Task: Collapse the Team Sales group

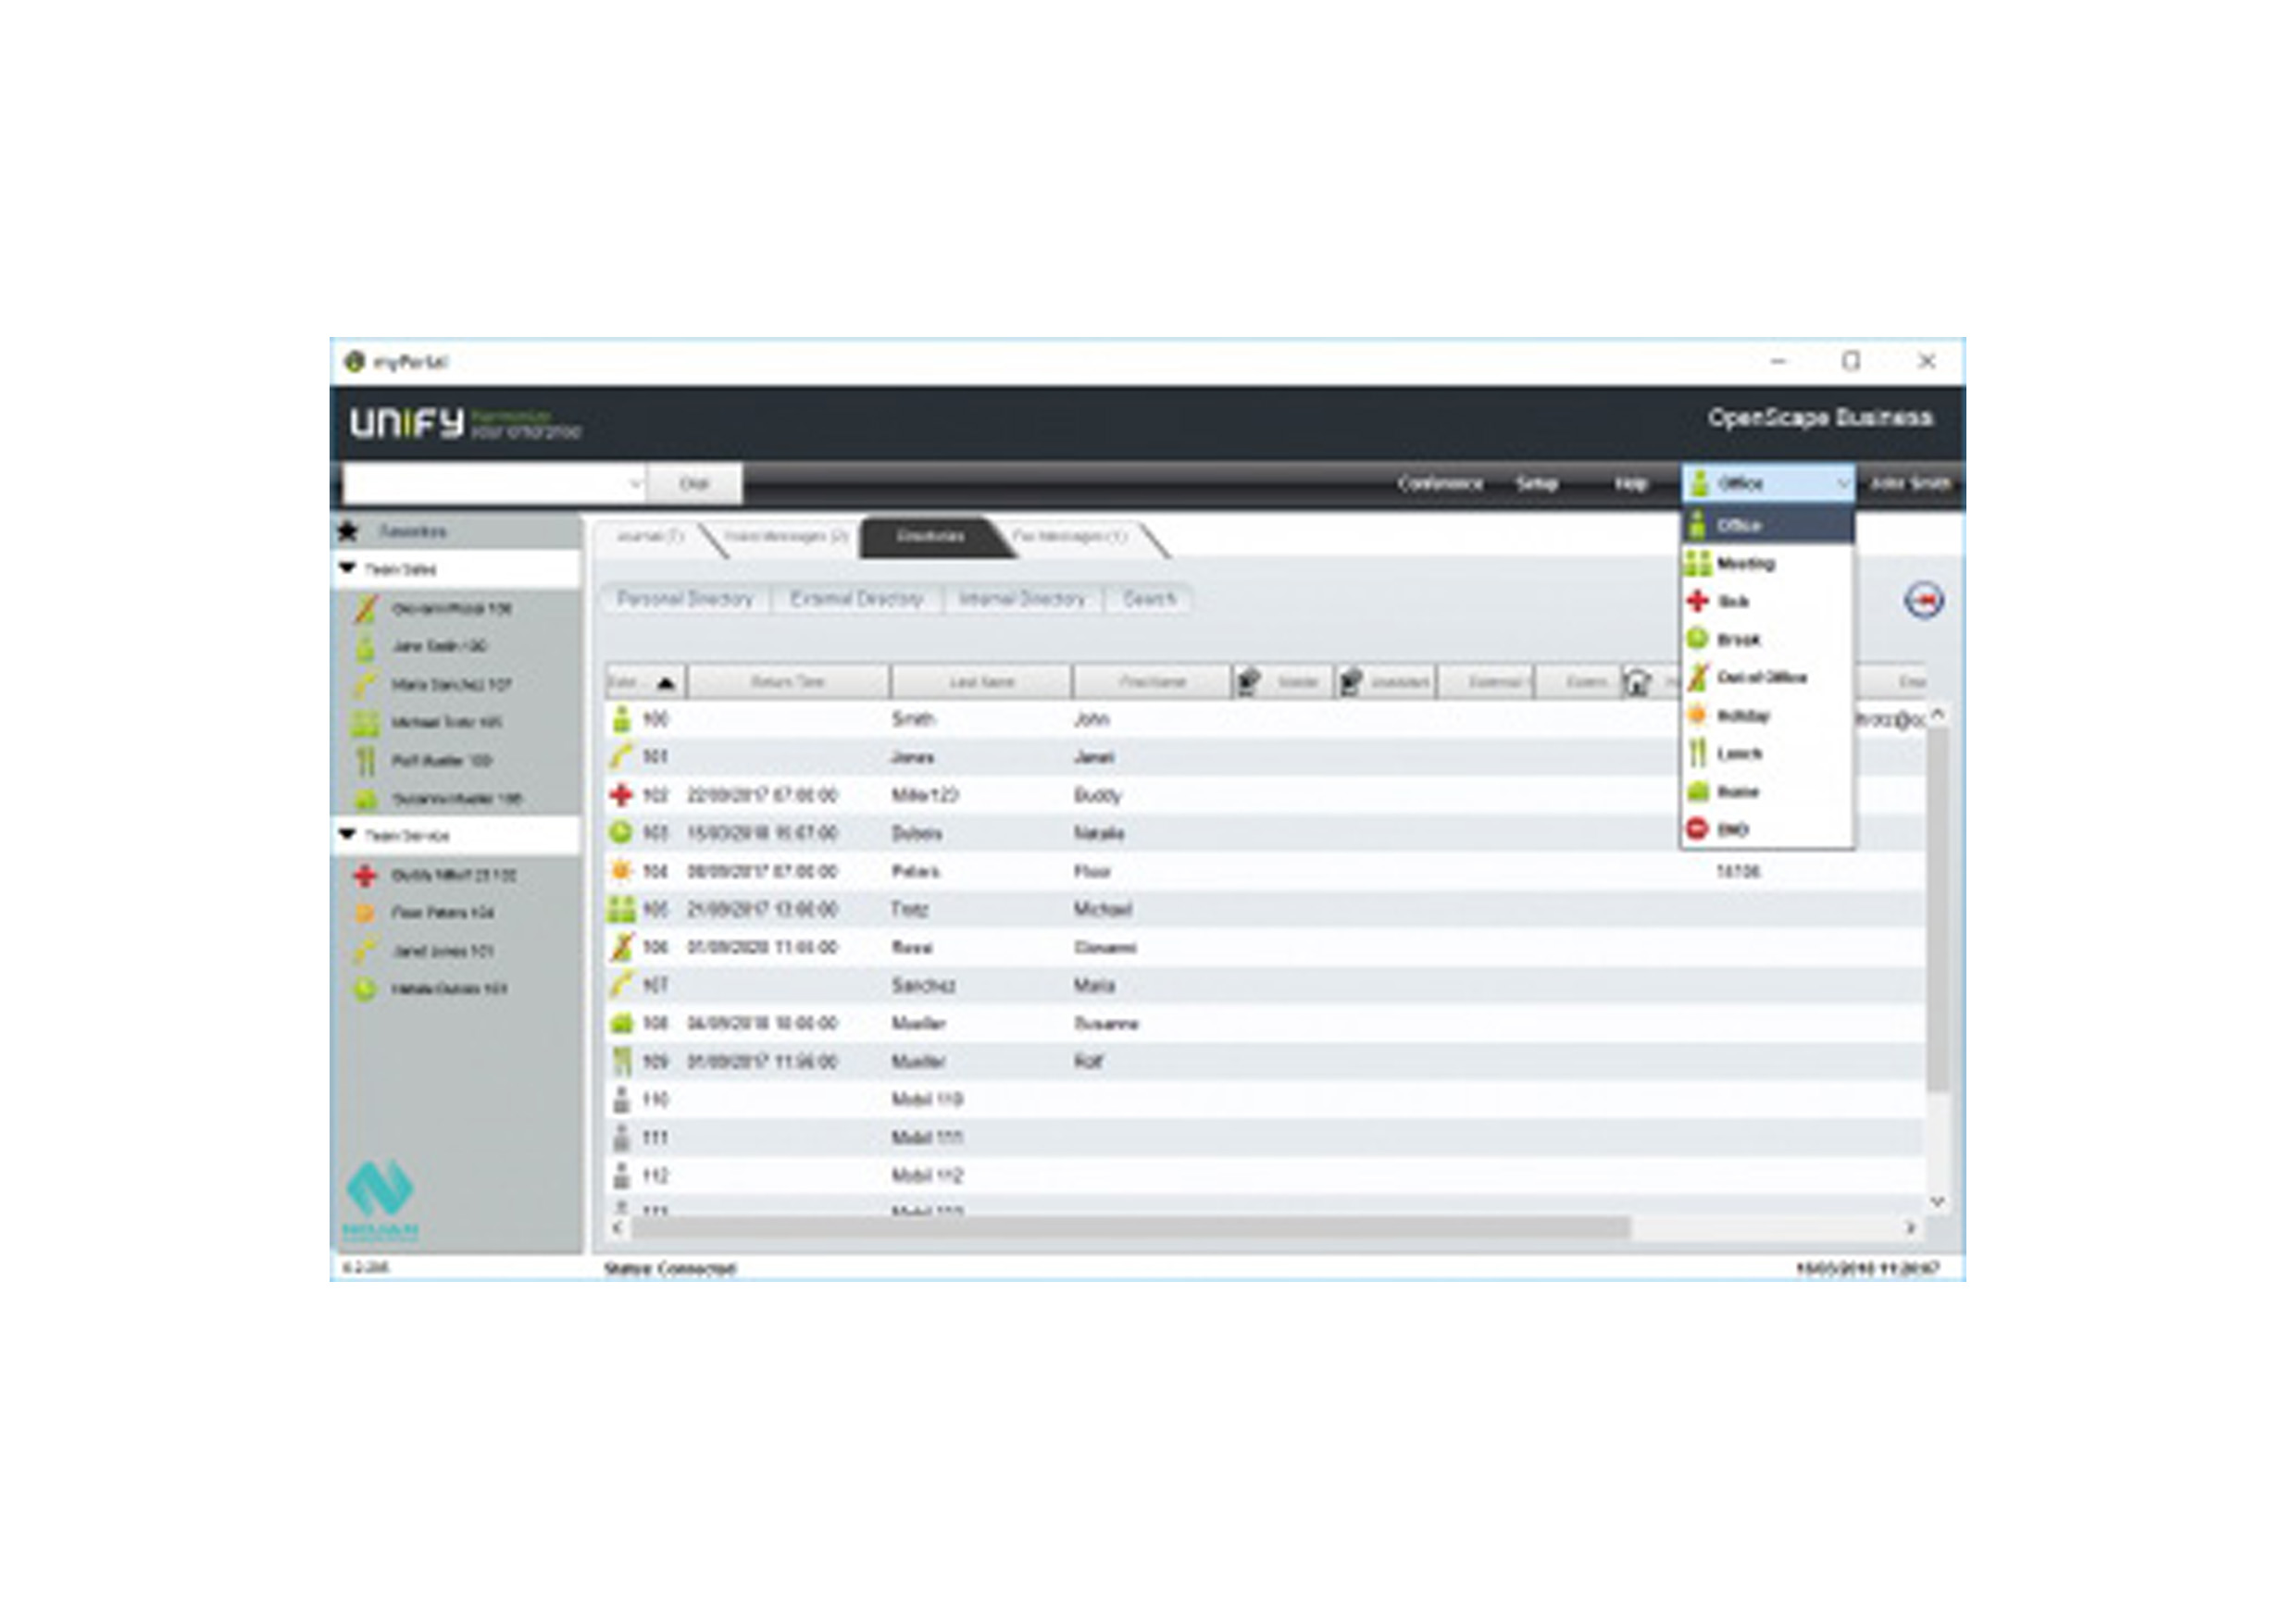Action: coord(347,568)
